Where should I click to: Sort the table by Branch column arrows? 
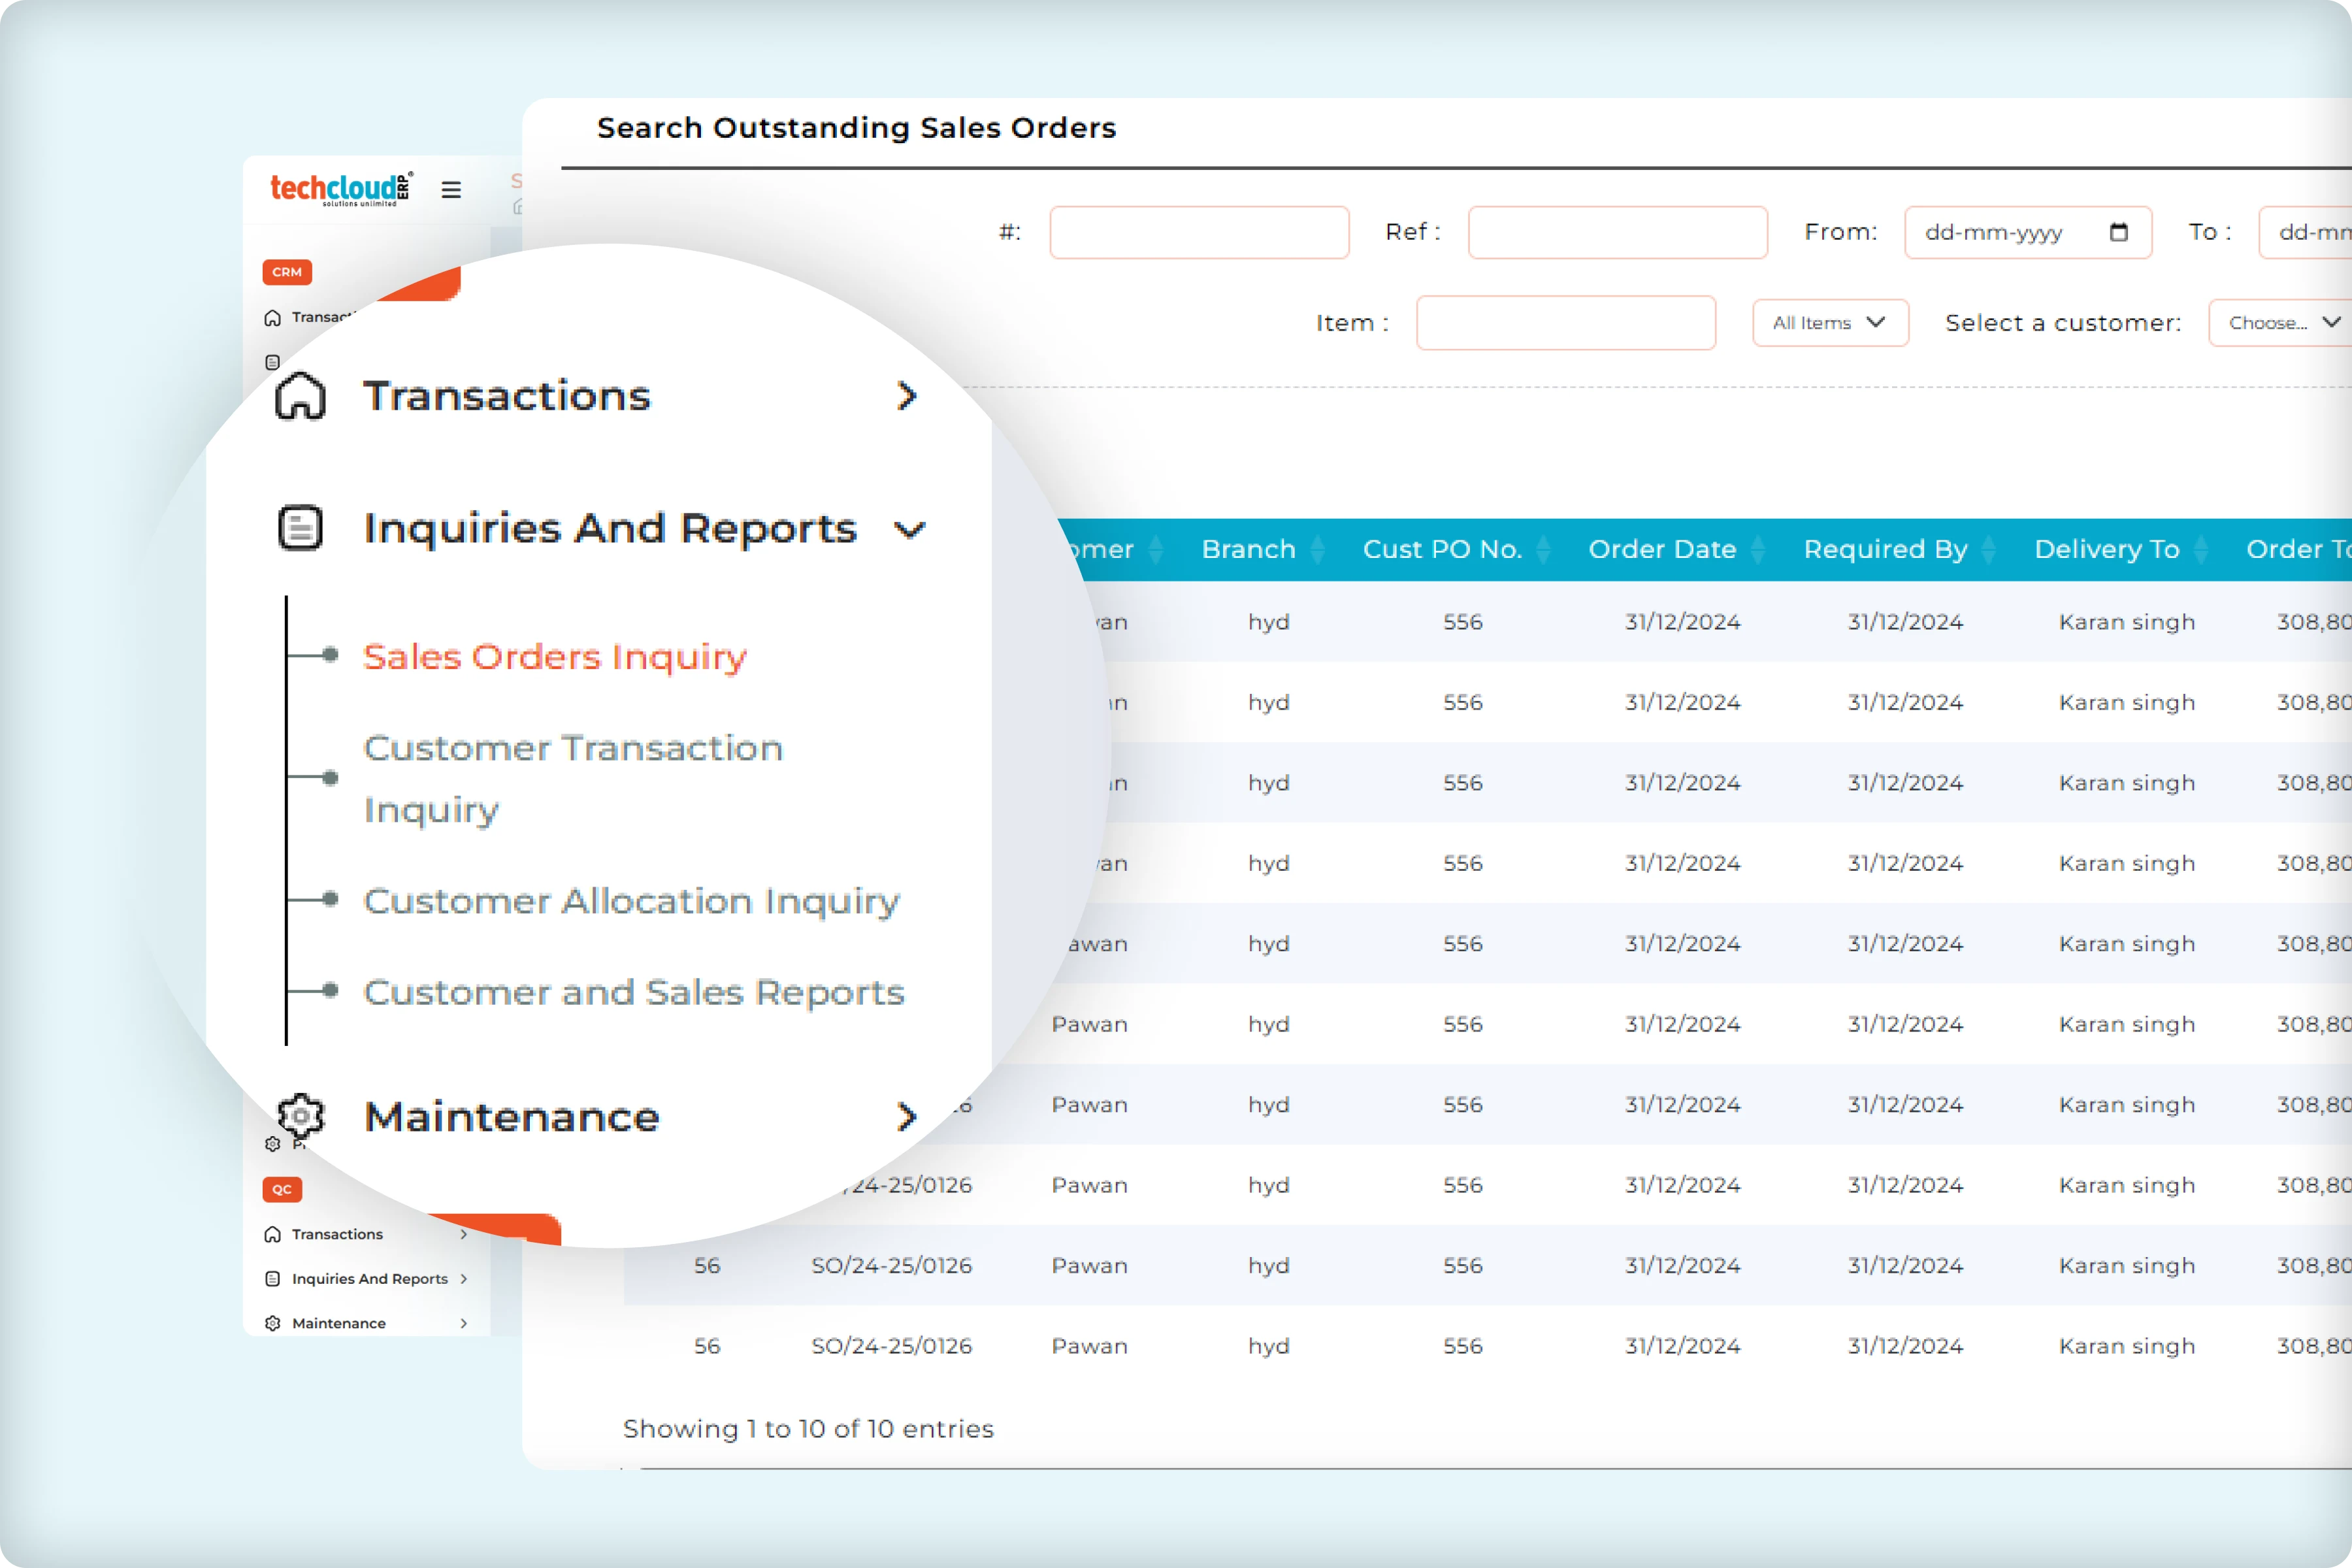coord(1318,549)
